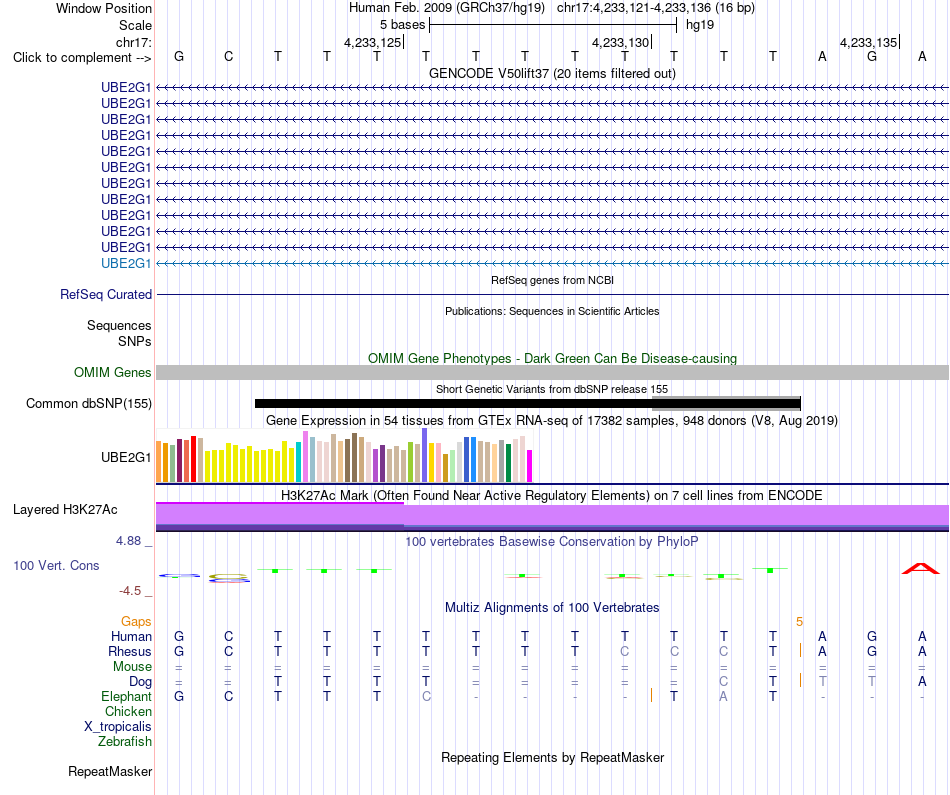Click the light A base in Elephant row
950x795 pixels.
[723, 697]
